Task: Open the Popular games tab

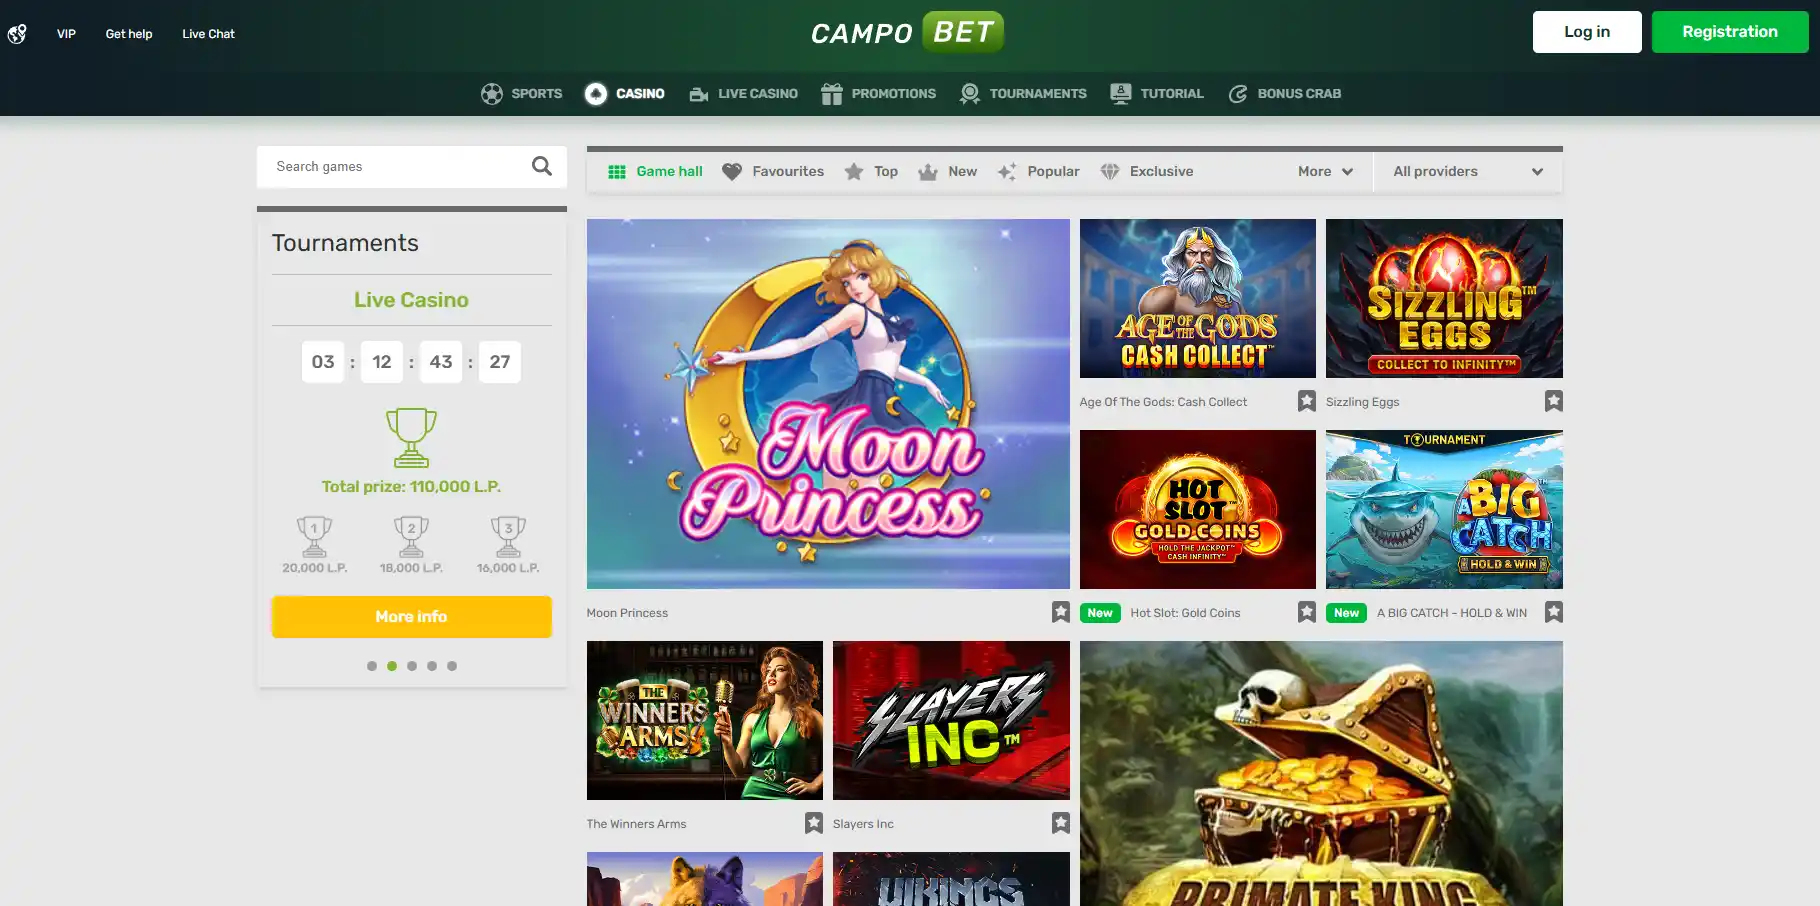Action: 1039,172
